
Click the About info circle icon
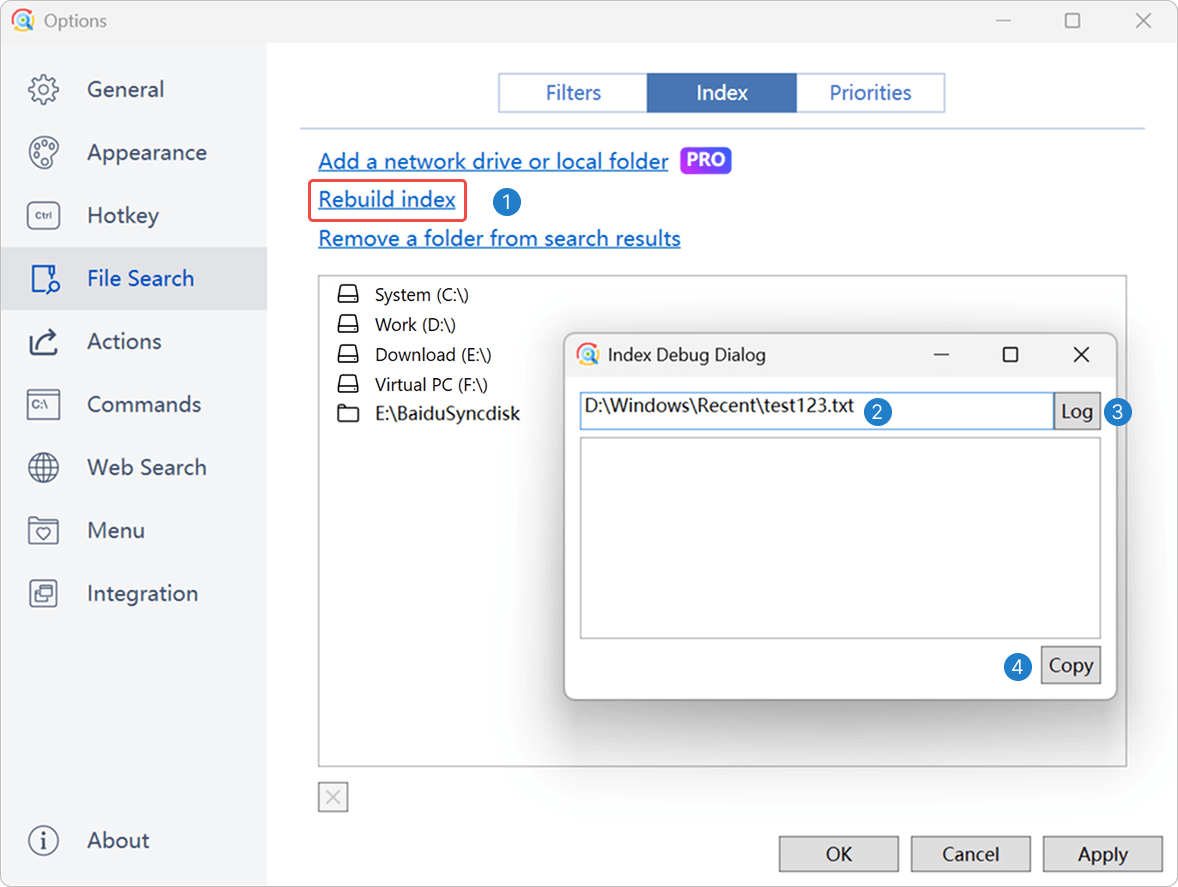44,840
